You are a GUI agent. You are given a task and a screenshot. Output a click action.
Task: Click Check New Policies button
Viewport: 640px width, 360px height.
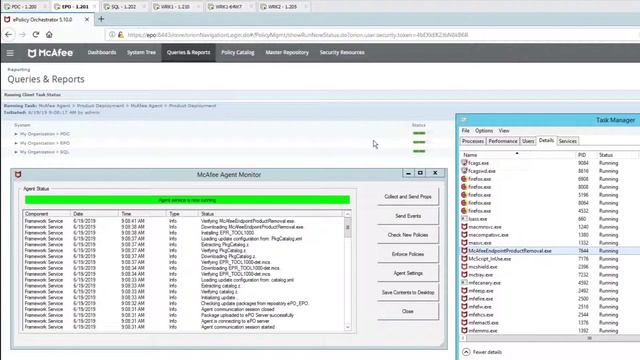(408, 235)
